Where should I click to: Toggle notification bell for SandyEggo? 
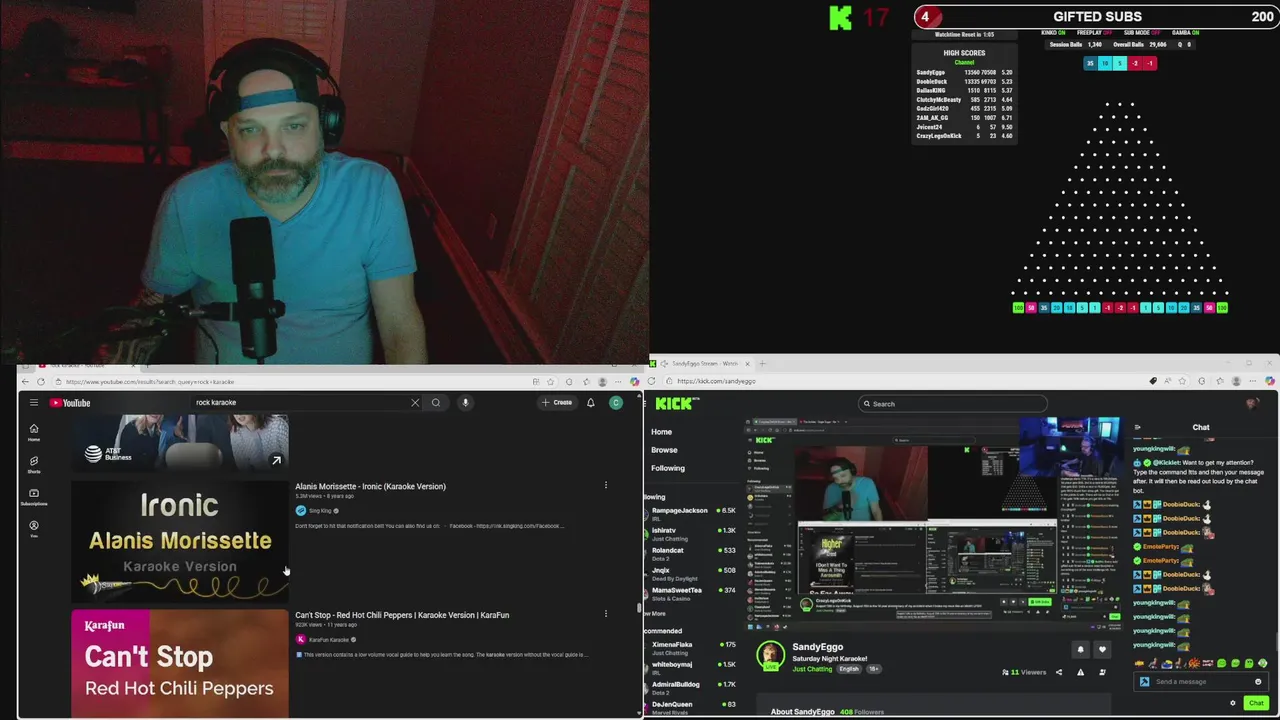[1080, 649]
